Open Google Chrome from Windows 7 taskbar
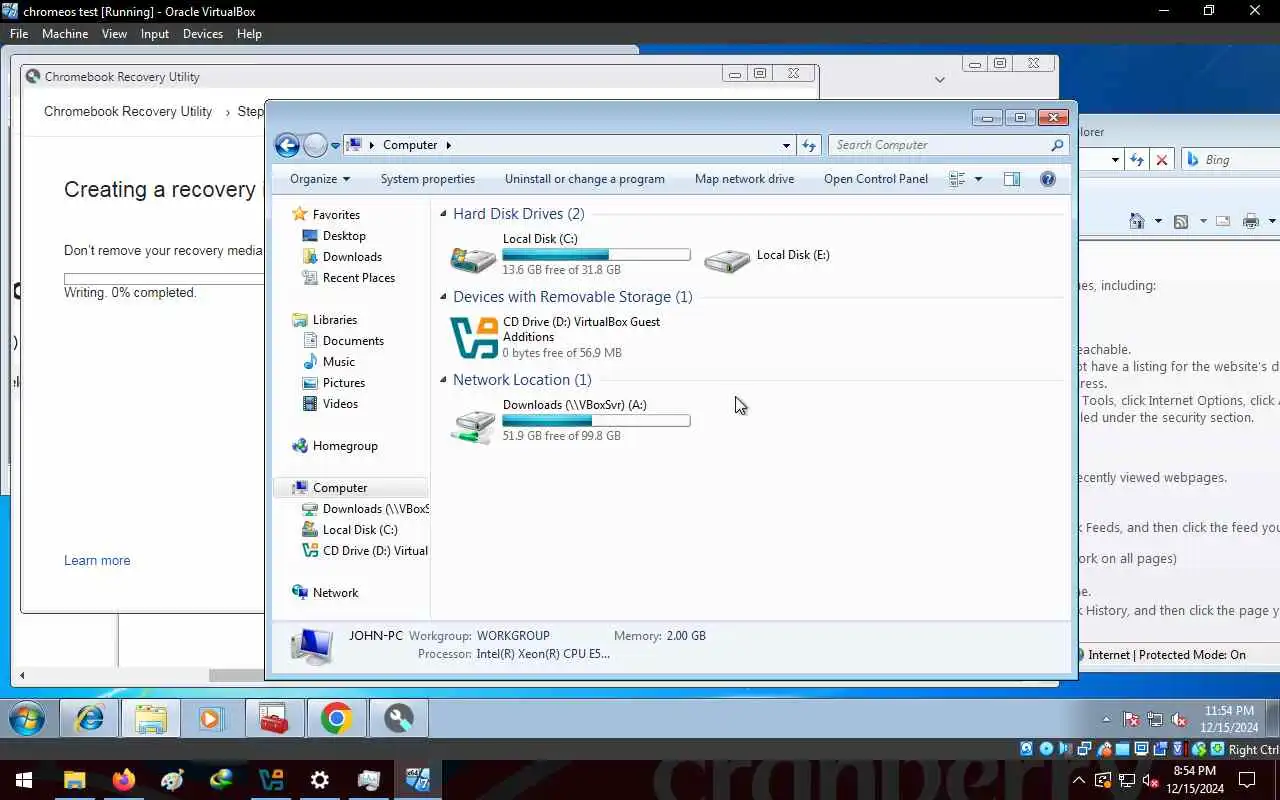1280x800 pixels. [x=337, y=718]
